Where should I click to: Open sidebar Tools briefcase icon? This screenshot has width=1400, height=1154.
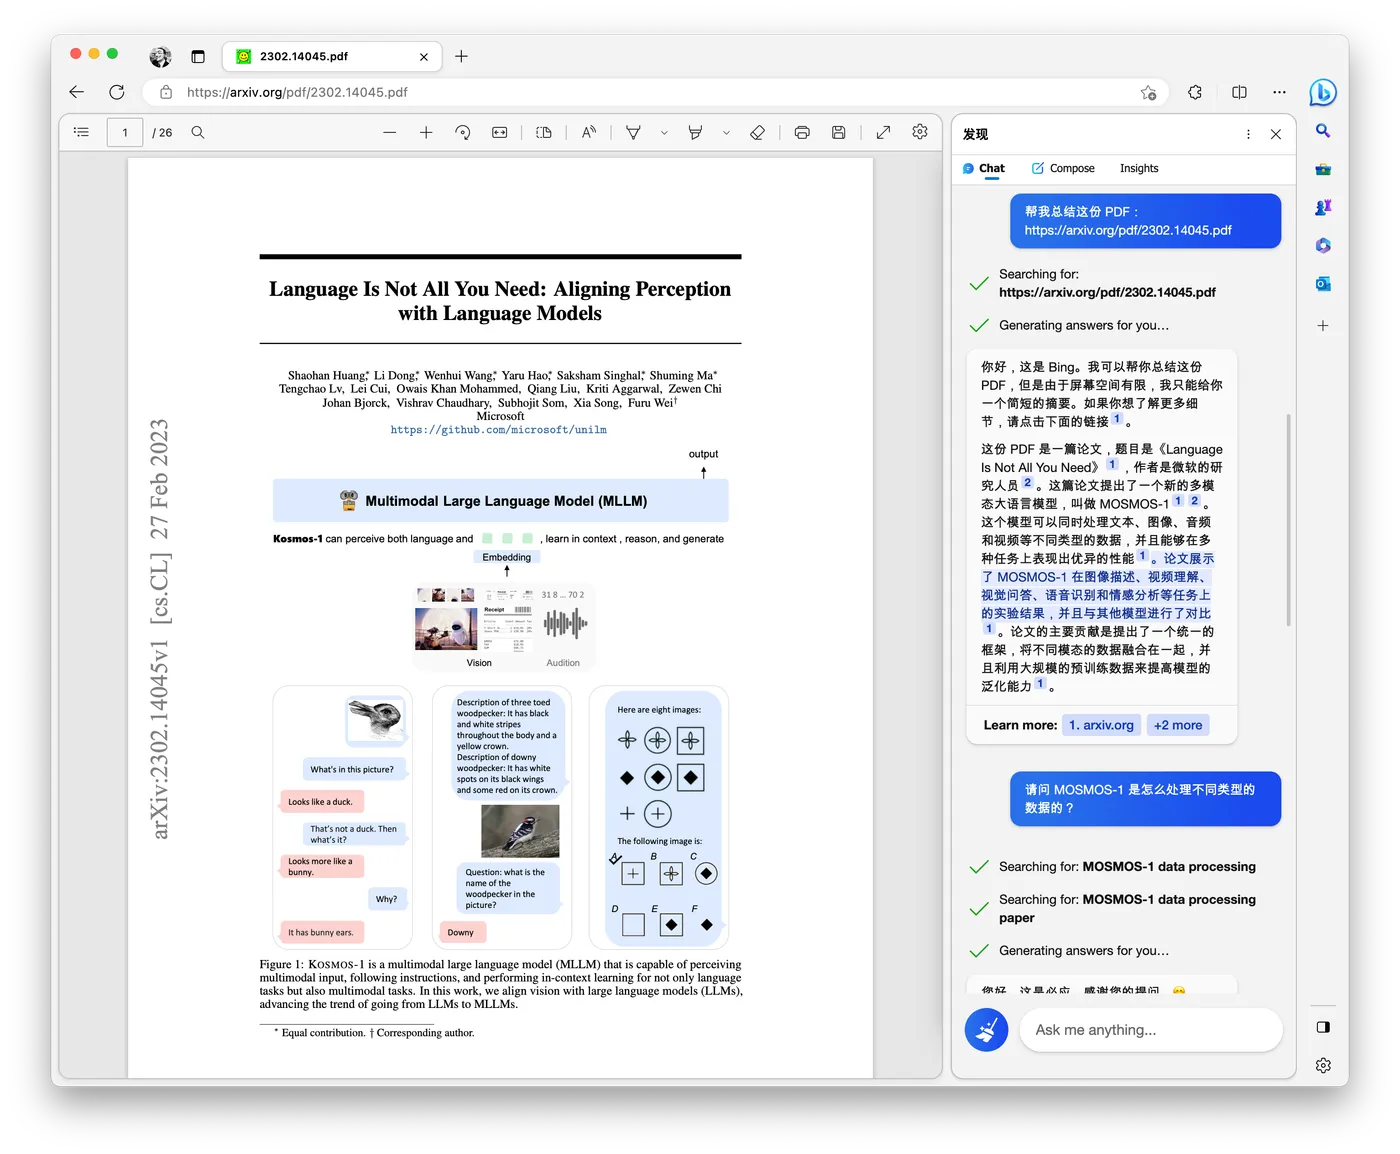[1323, 170]
